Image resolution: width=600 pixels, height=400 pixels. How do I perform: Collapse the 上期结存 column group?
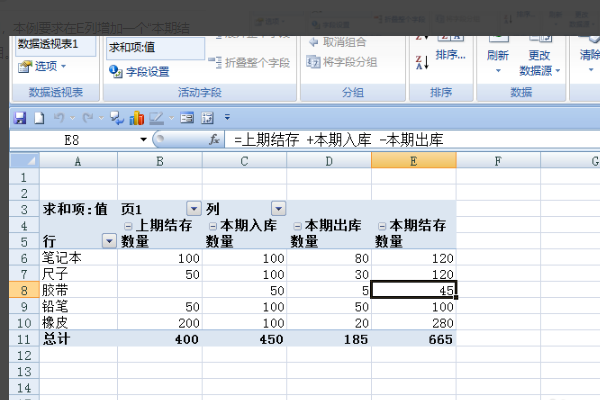click(x=129, y=225)
